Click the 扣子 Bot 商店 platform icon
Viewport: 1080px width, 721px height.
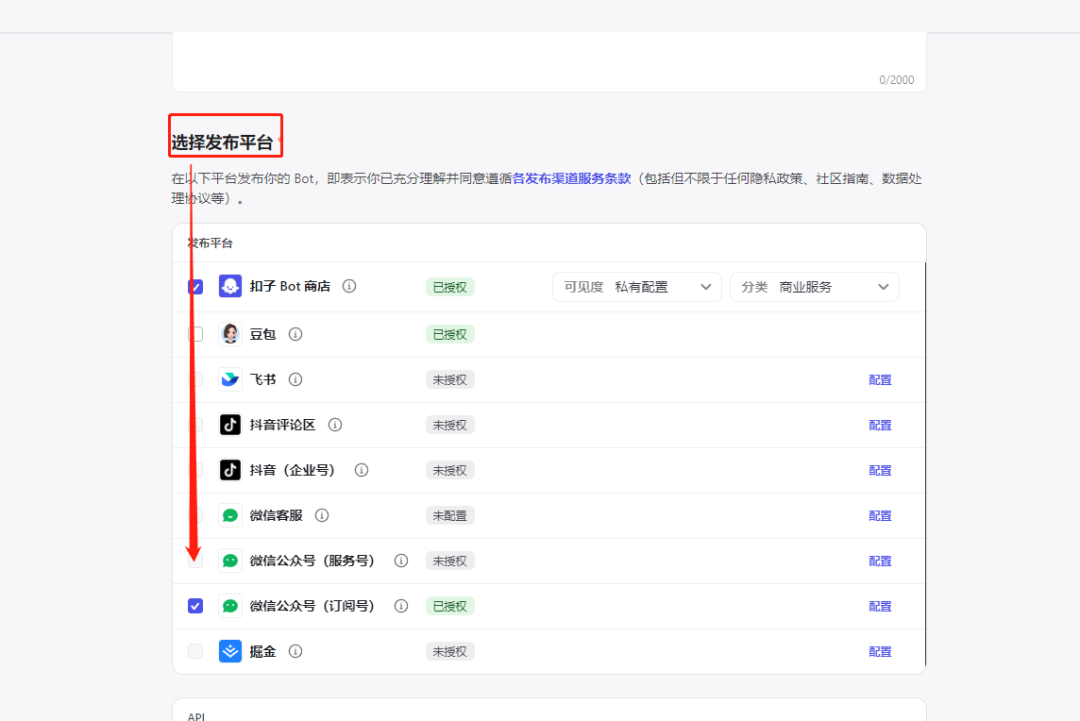(x=230, y=286)
